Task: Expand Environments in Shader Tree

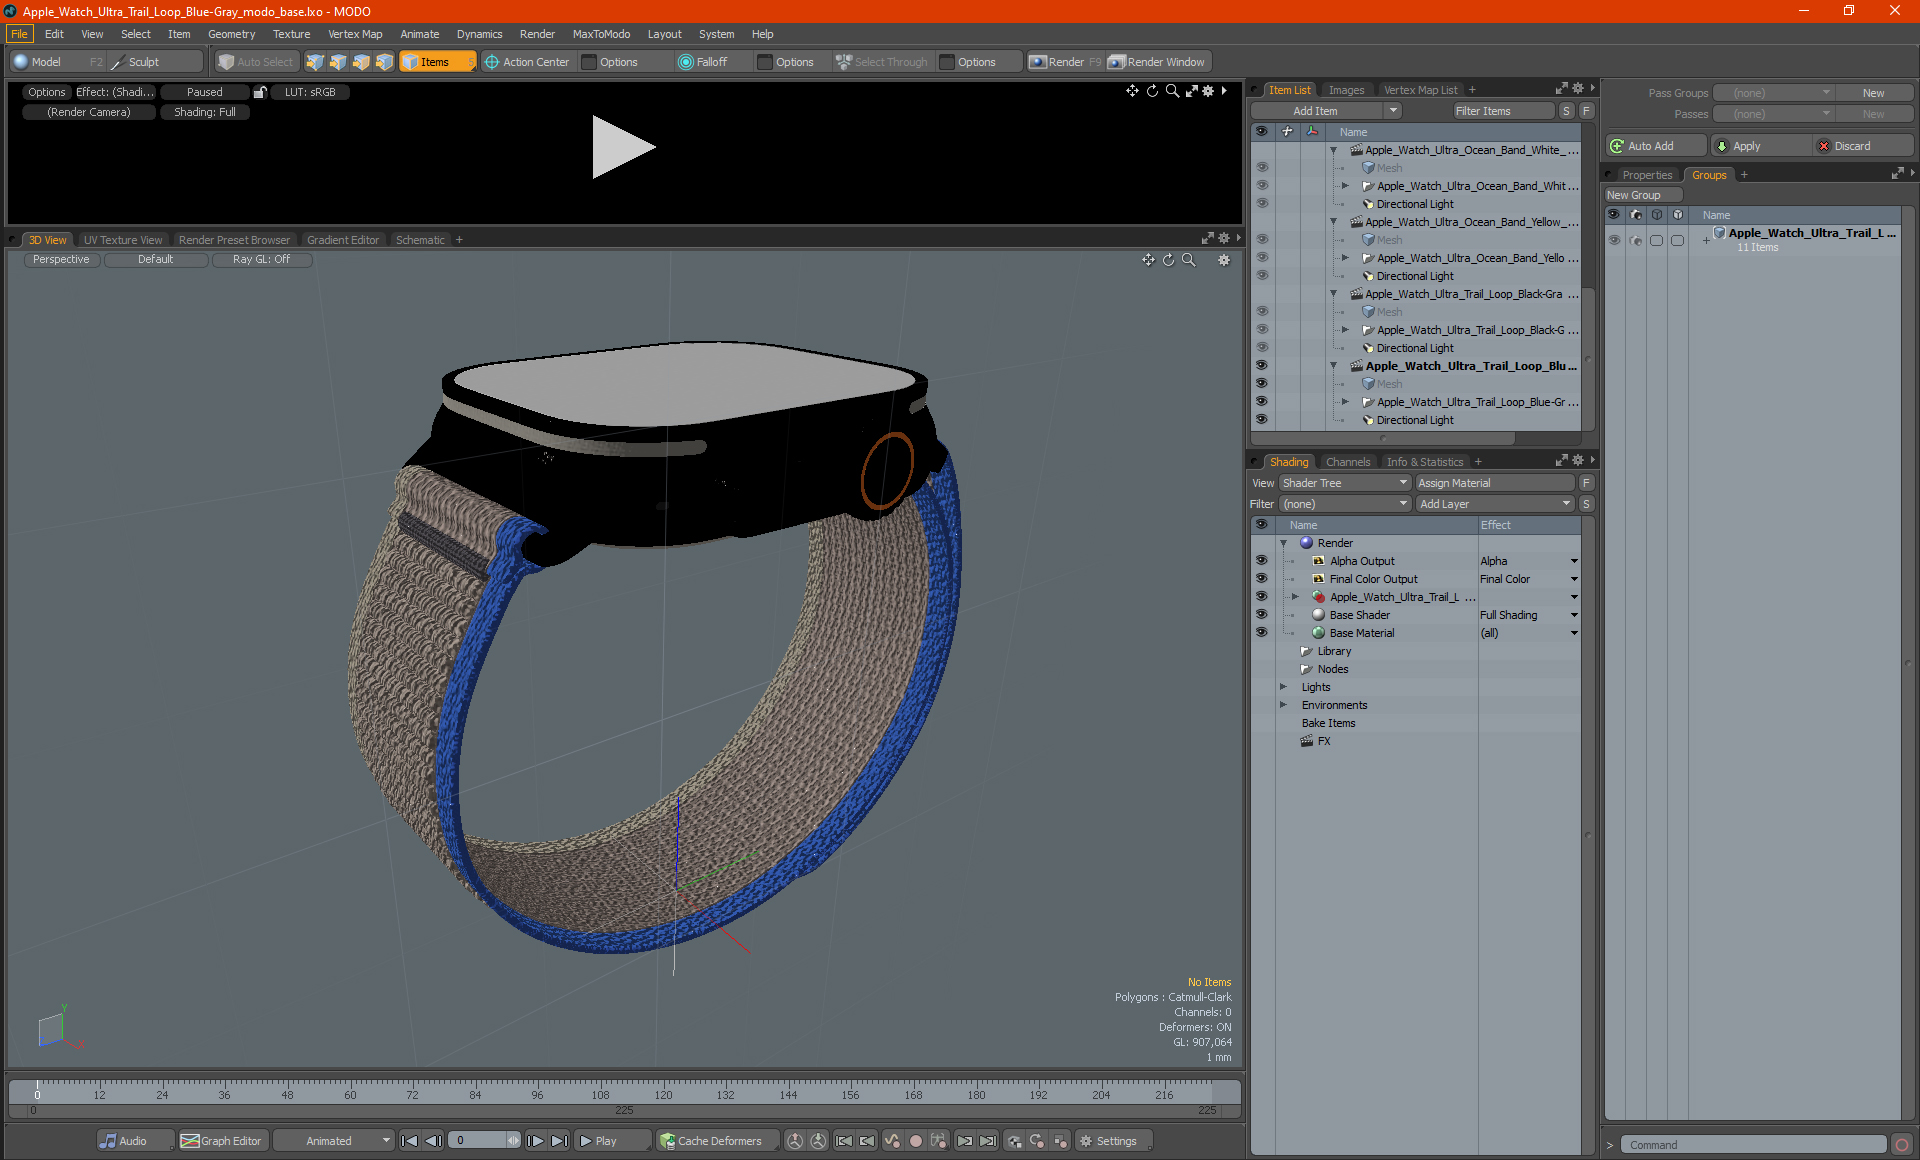Action: 1284,705
